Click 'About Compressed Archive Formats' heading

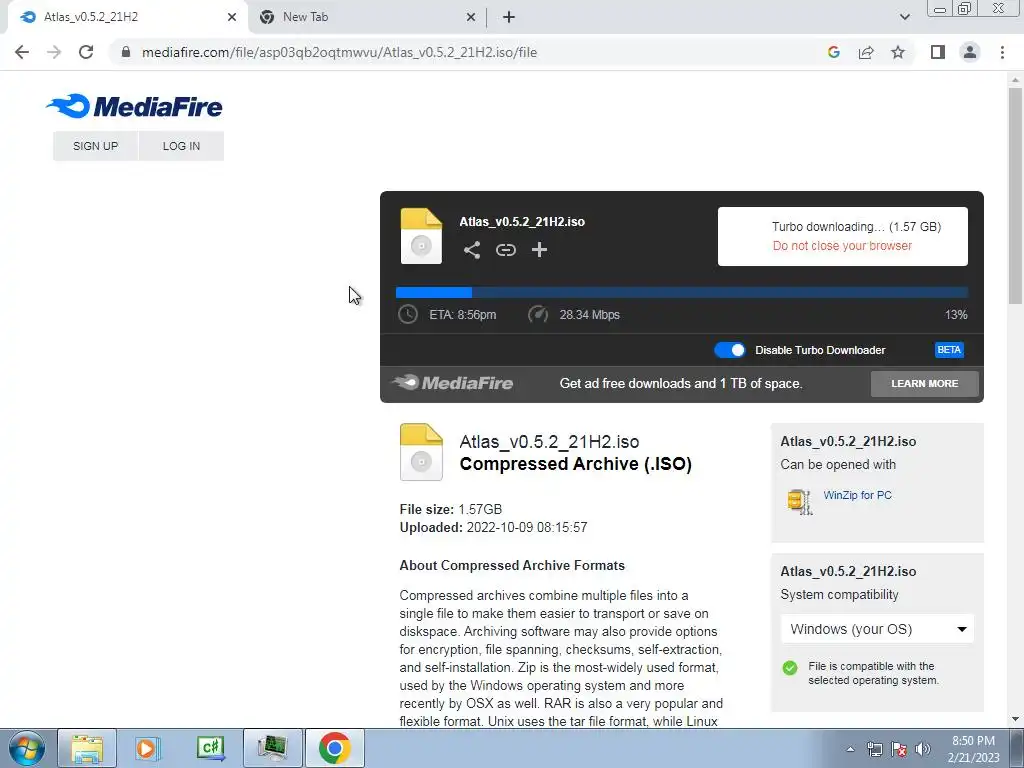click(512, 566)
